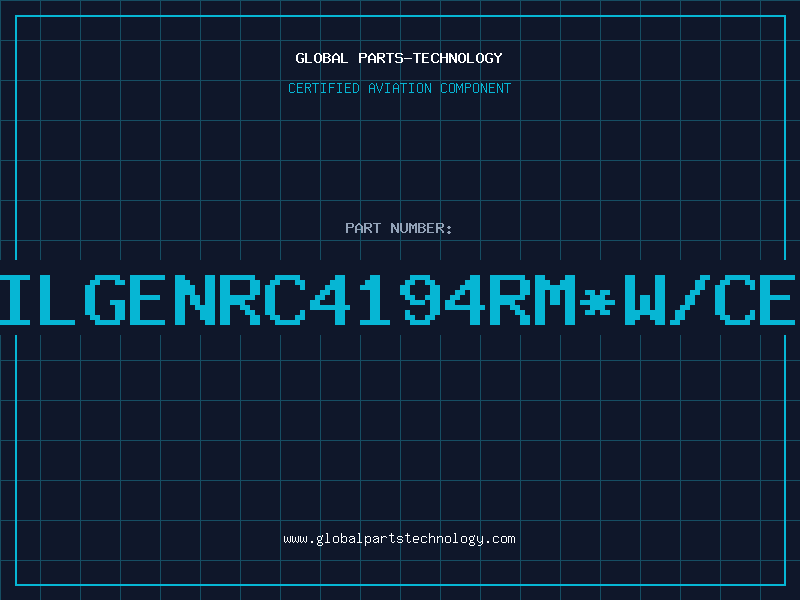Open the www.globalpartstechnology.com website link
The width and height of the screenshot is (800, 600).
(x=399, y=539)
